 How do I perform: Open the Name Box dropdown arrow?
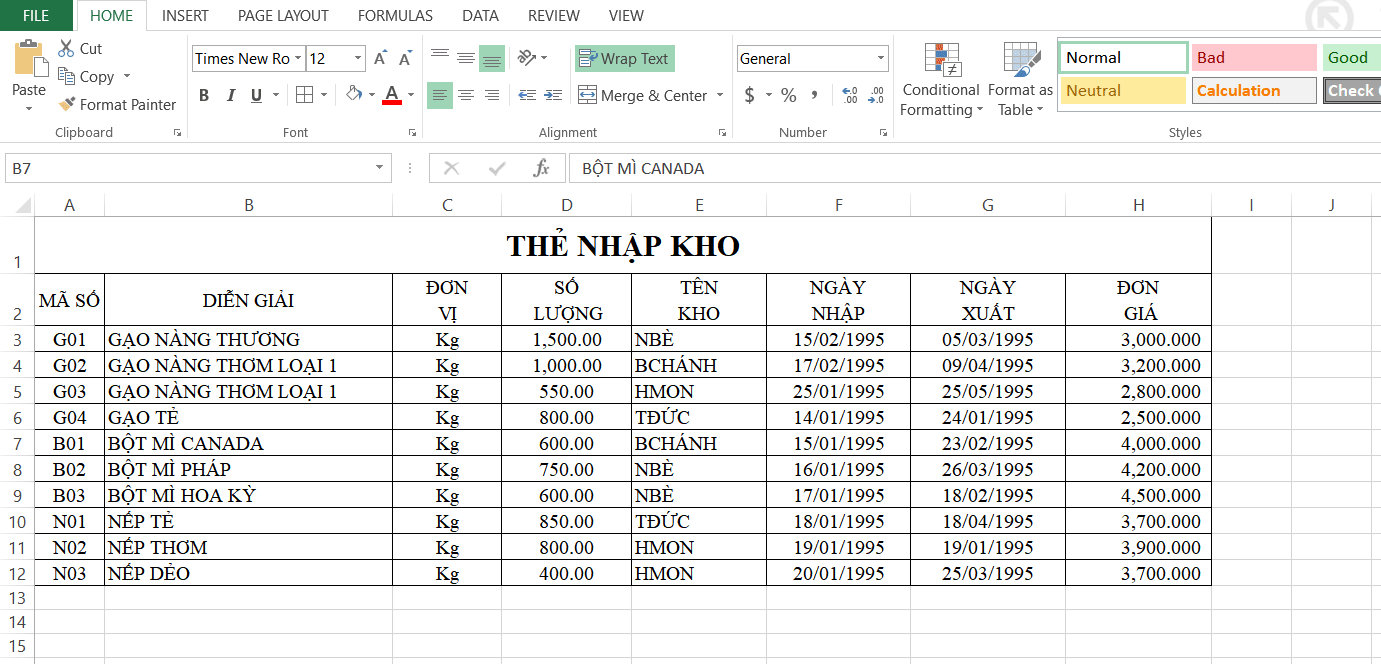pyautogui.click(x=380, y=168)
